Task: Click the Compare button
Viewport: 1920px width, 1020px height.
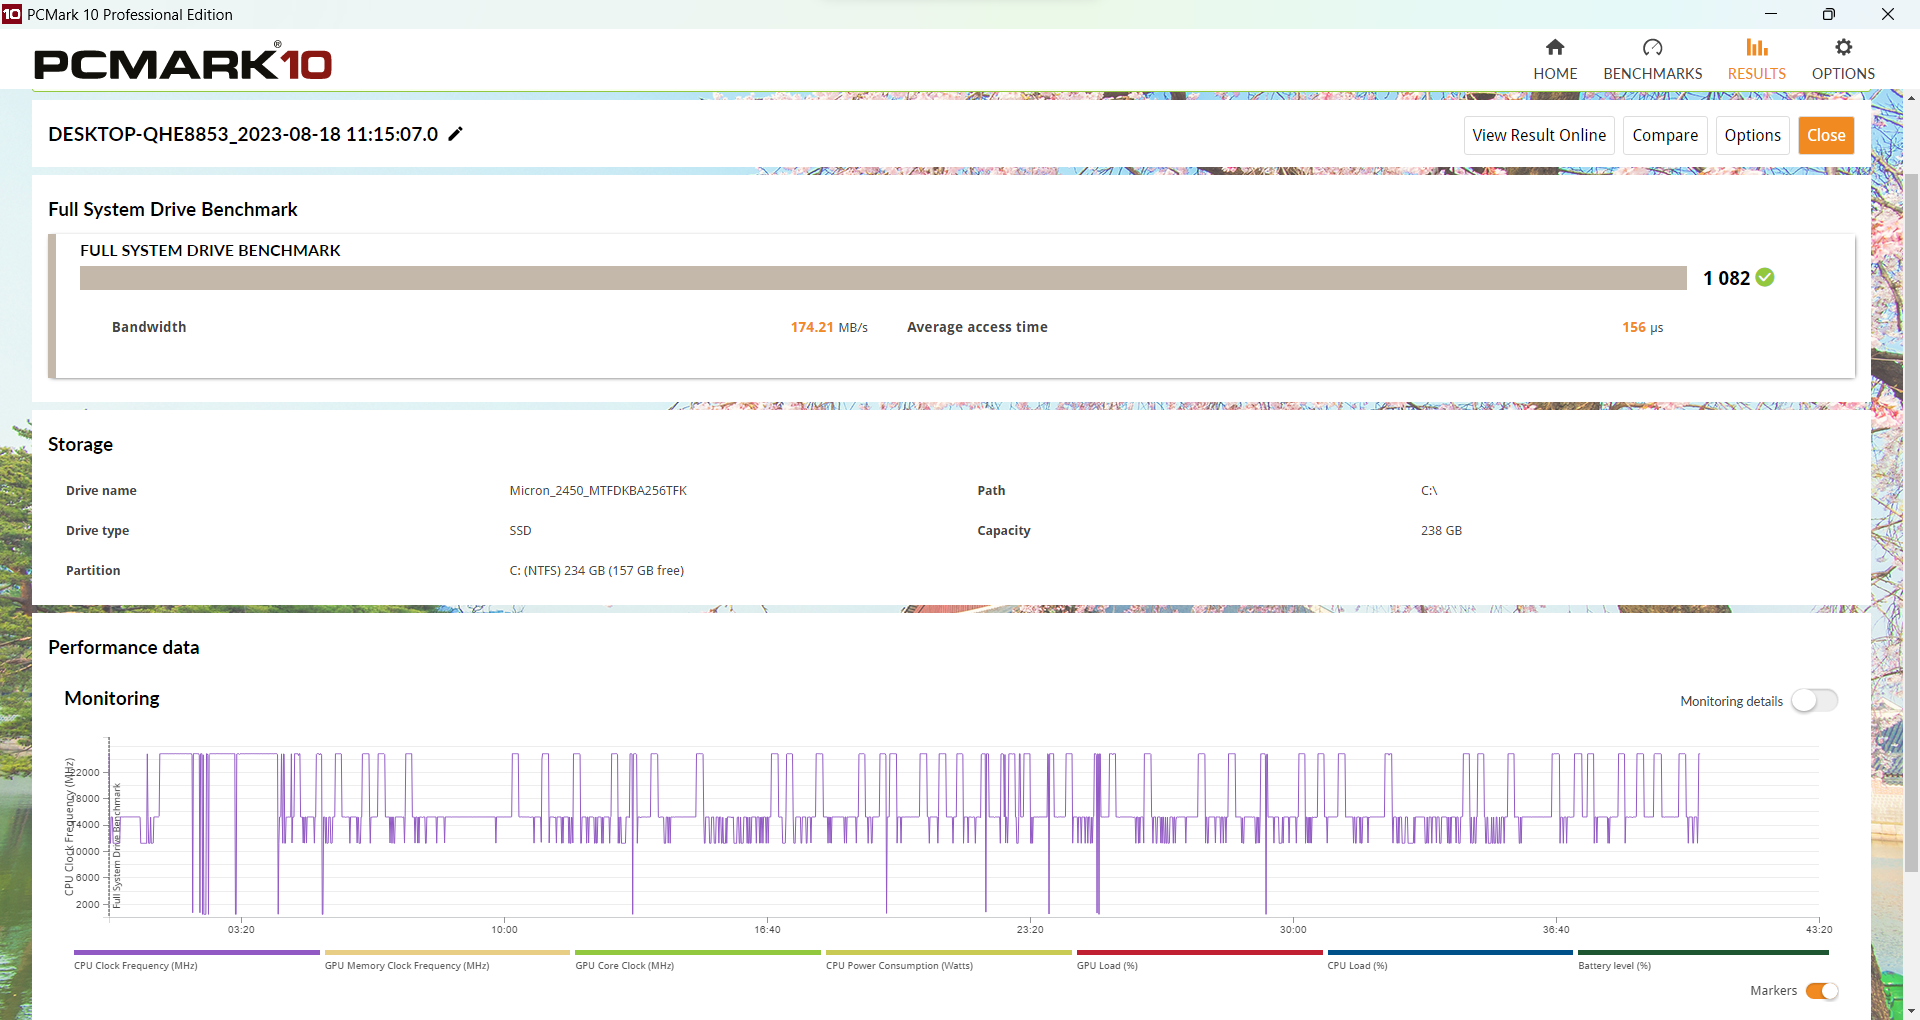Action: 1665,135
